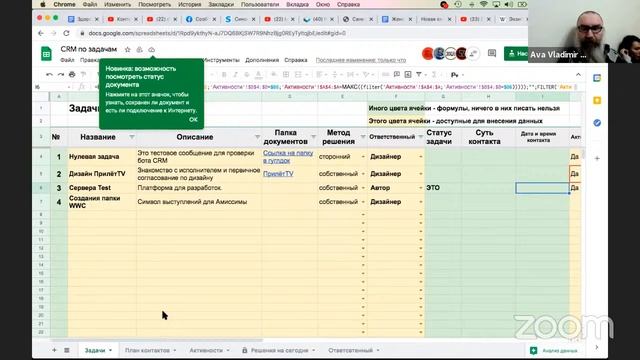Open the input tools Ру selector
This screenshot has width=640, height=360.
[454, 75]
